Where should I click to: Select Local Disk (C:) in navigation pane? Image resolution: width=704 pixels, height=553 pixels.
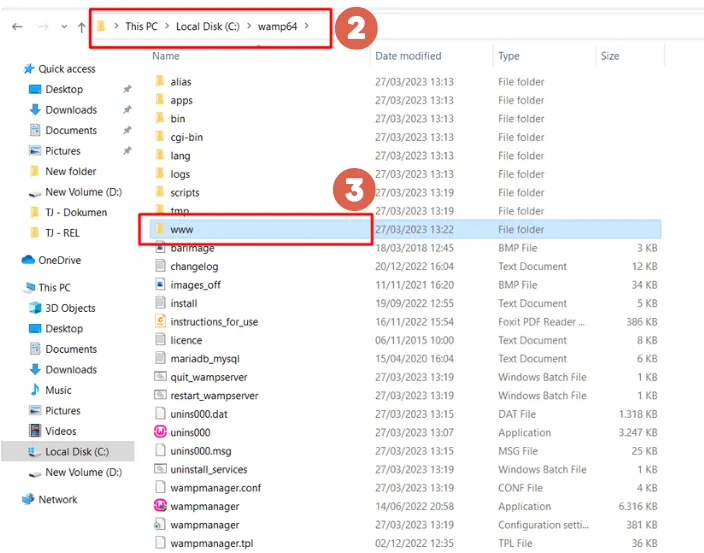(77, 452)
